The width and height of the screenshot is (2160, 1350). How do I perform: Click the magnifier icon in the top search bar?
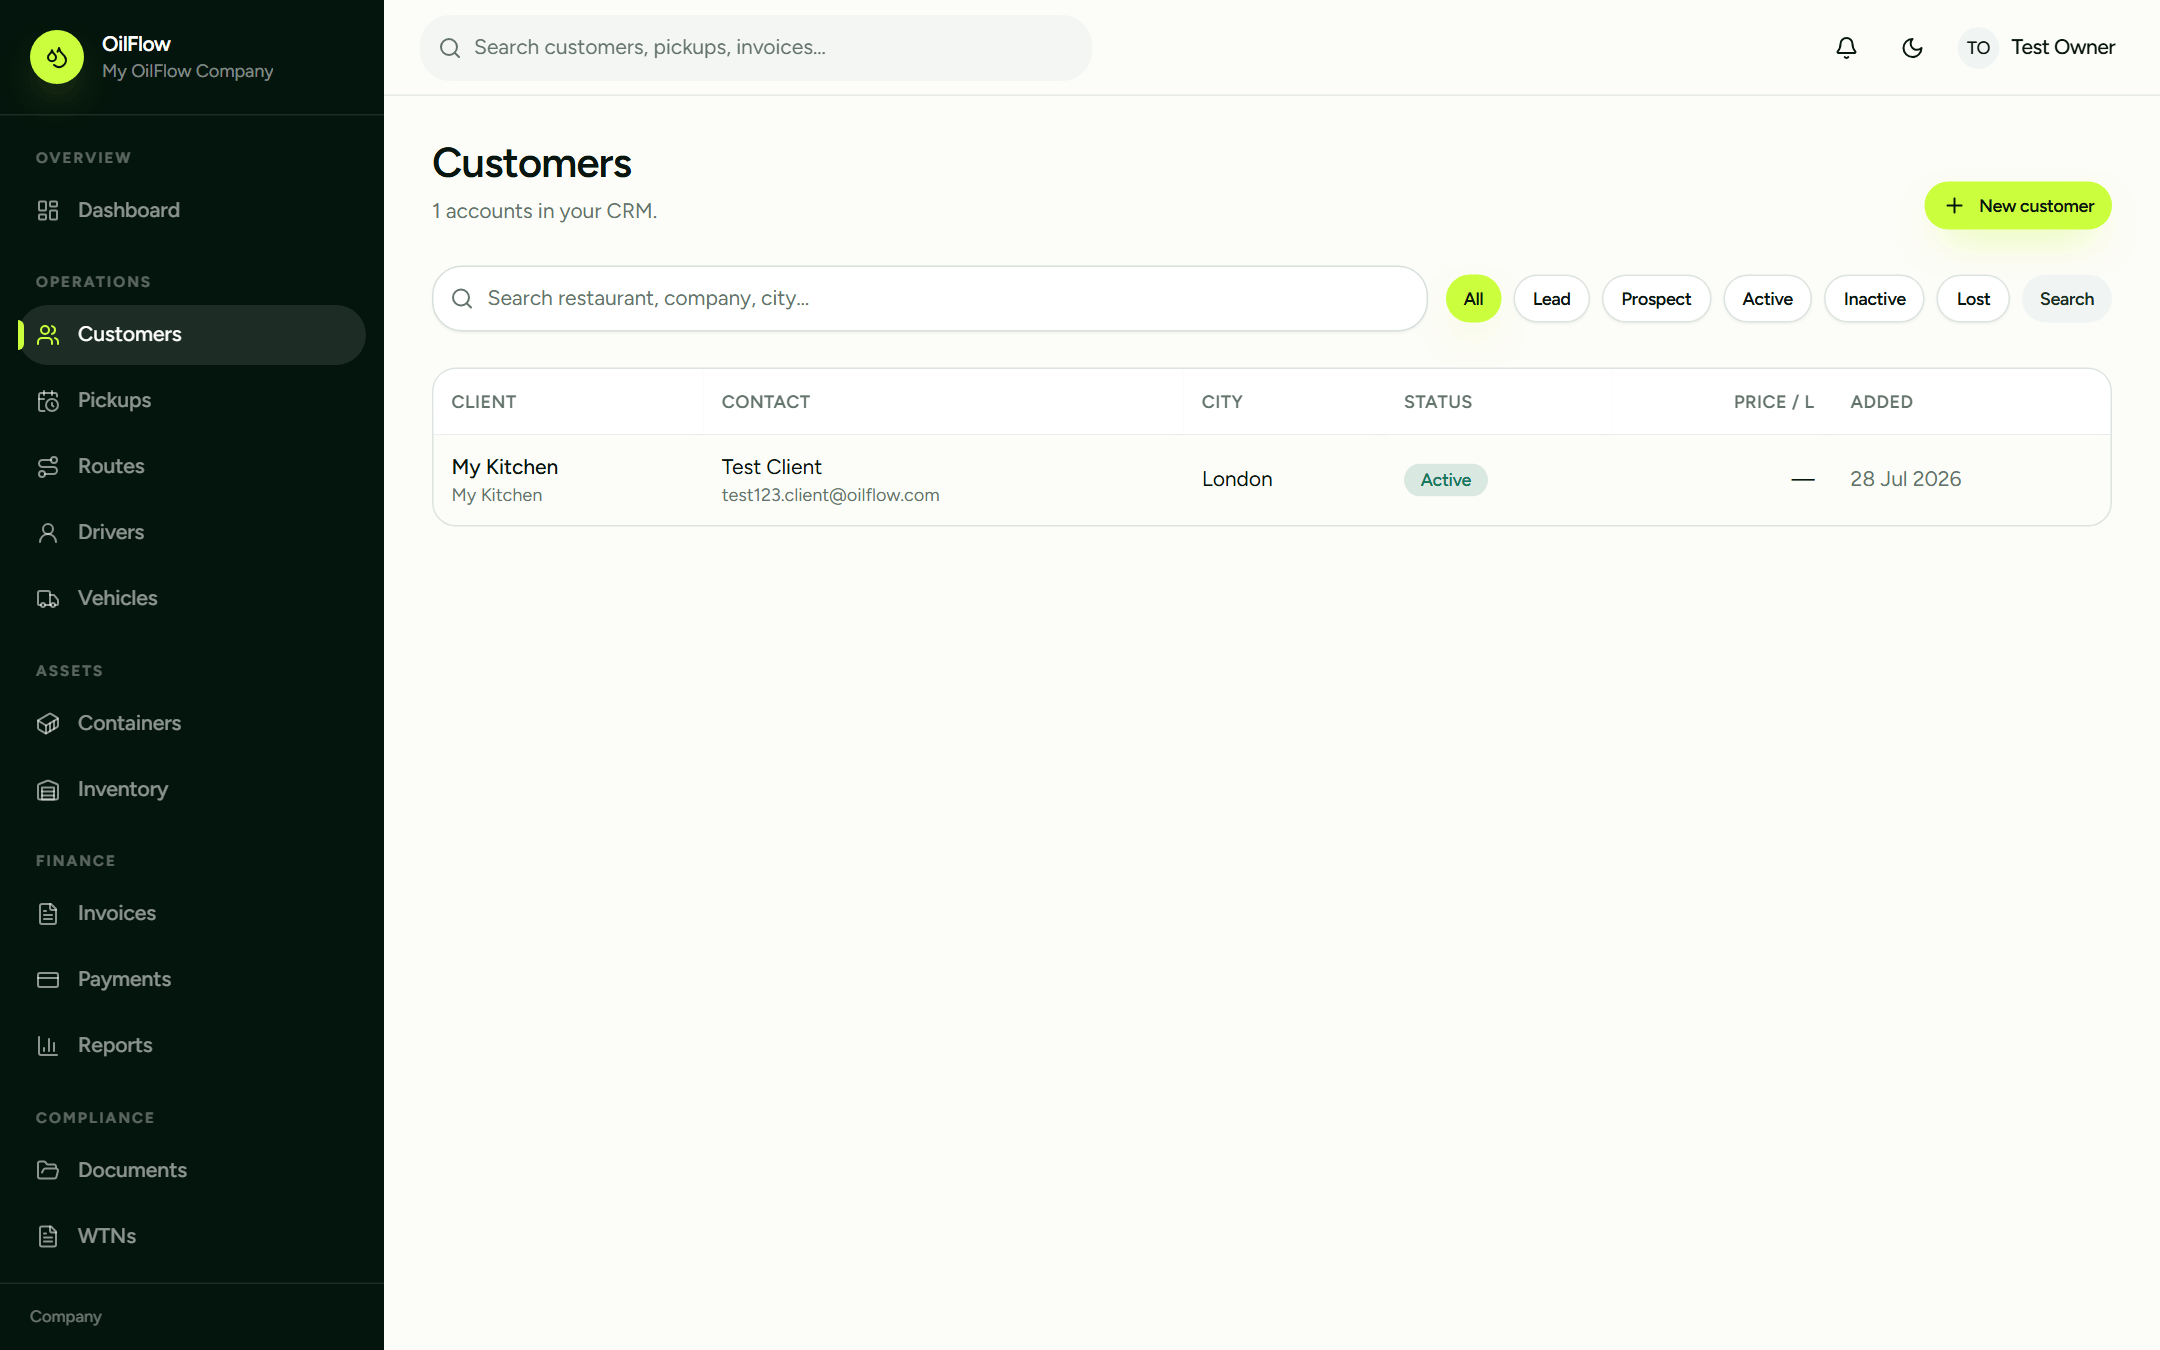click(x=450, y=47)
